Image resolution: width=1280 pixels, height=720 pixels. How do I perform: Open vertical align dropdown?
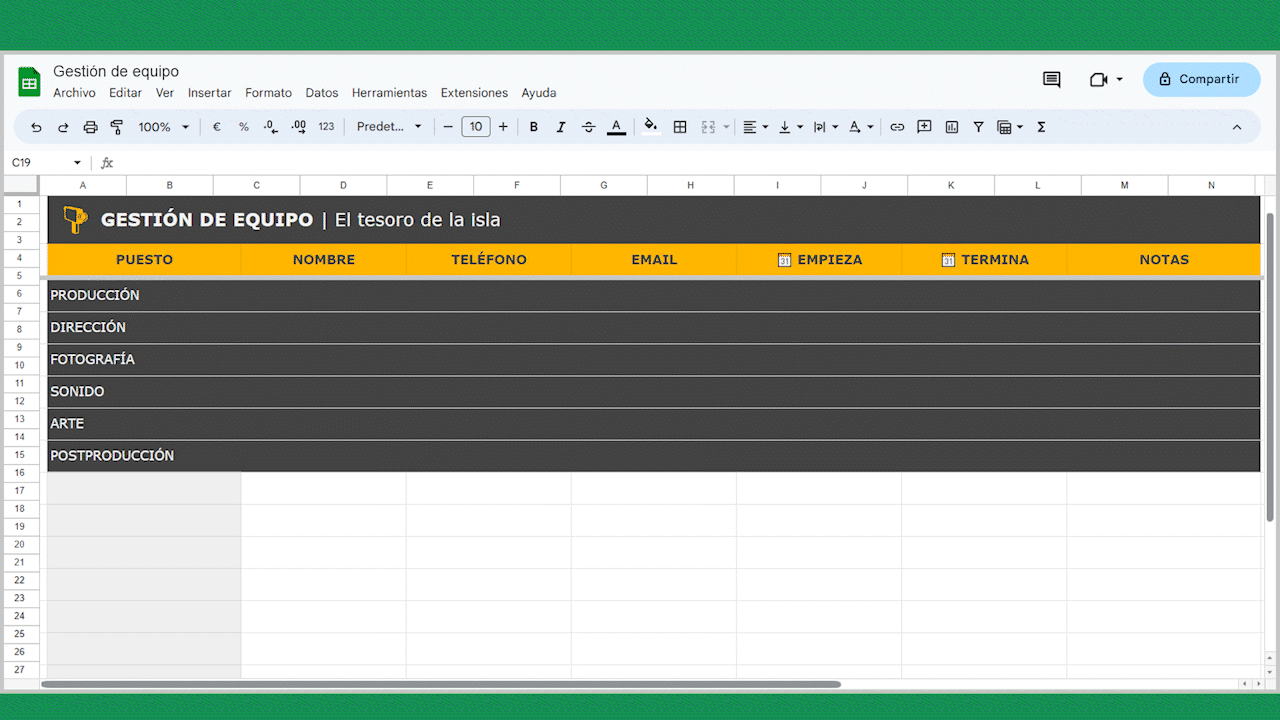point(791,127)
